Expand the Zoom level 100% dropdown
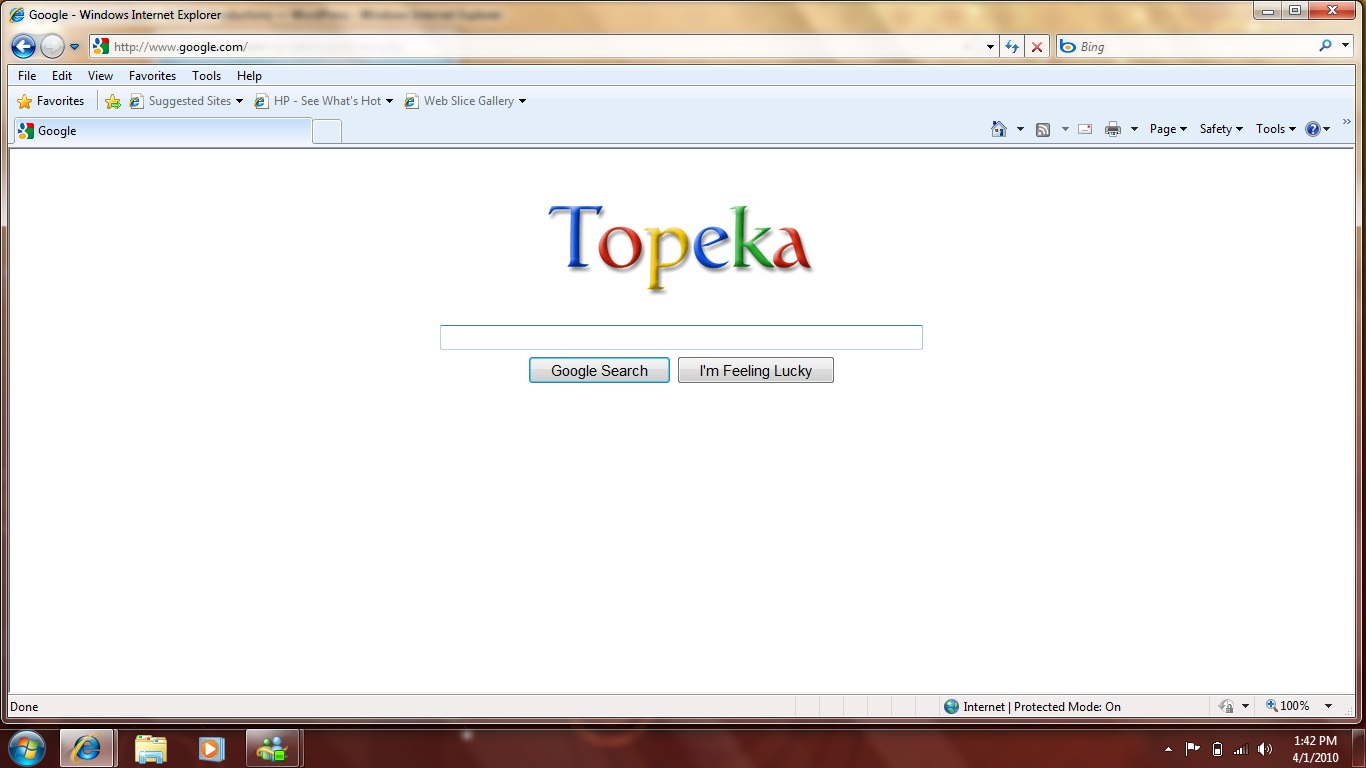Screen dimensions: 1366x768 pyautogui.click(x=1328, y=706)
